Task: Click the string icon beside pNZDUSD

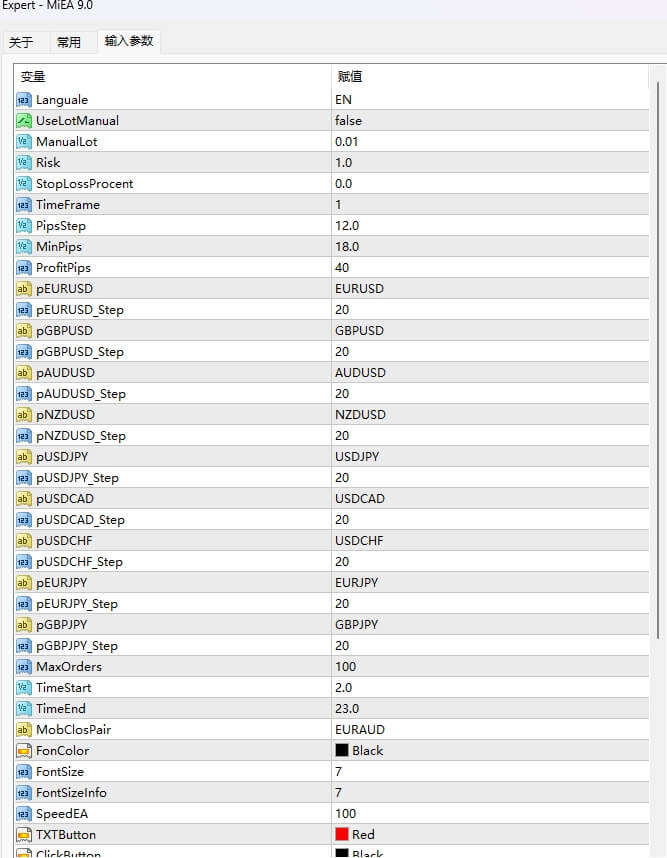Action: (x=24, y=415)
